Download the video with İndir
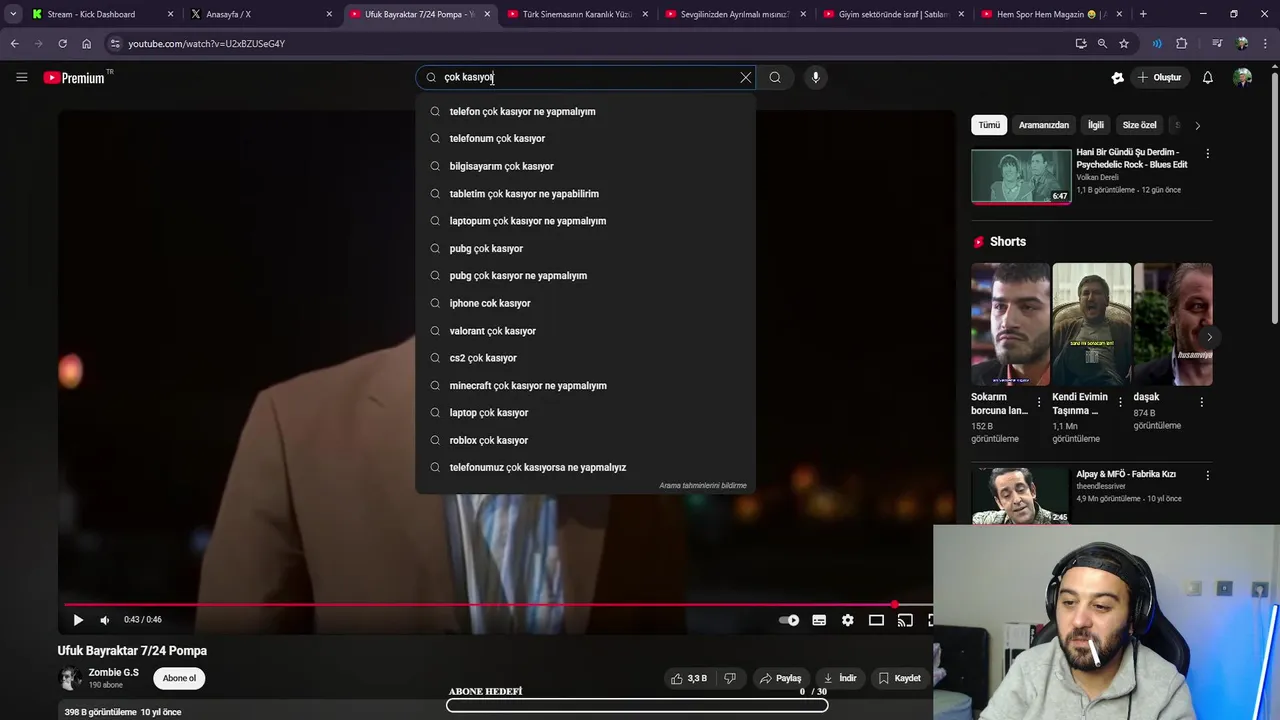This screenshot has width=1280, height=720. (839, 678)
